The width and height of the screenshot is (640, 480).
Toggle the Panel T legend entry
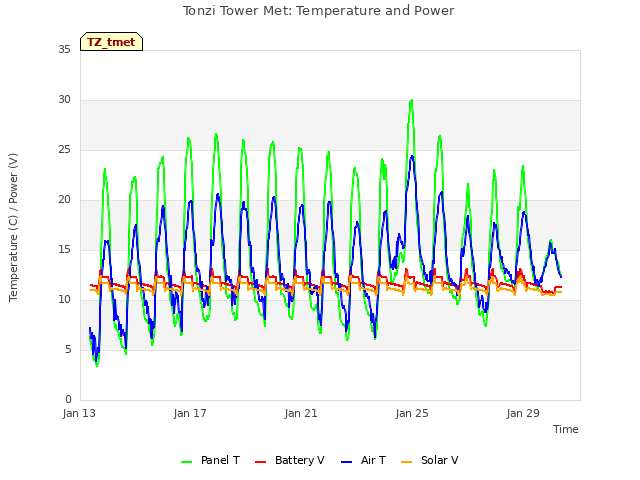tap(210, 460)
